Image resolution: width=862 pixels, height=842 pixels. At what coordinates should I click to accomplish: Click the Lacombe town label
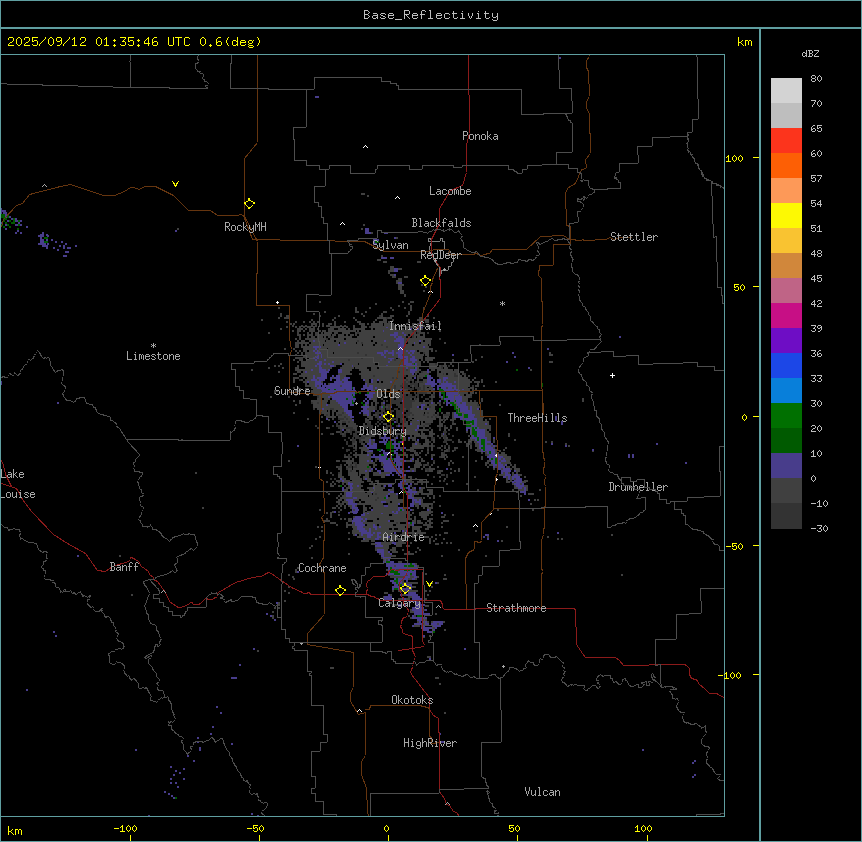(x=450, y=191)
